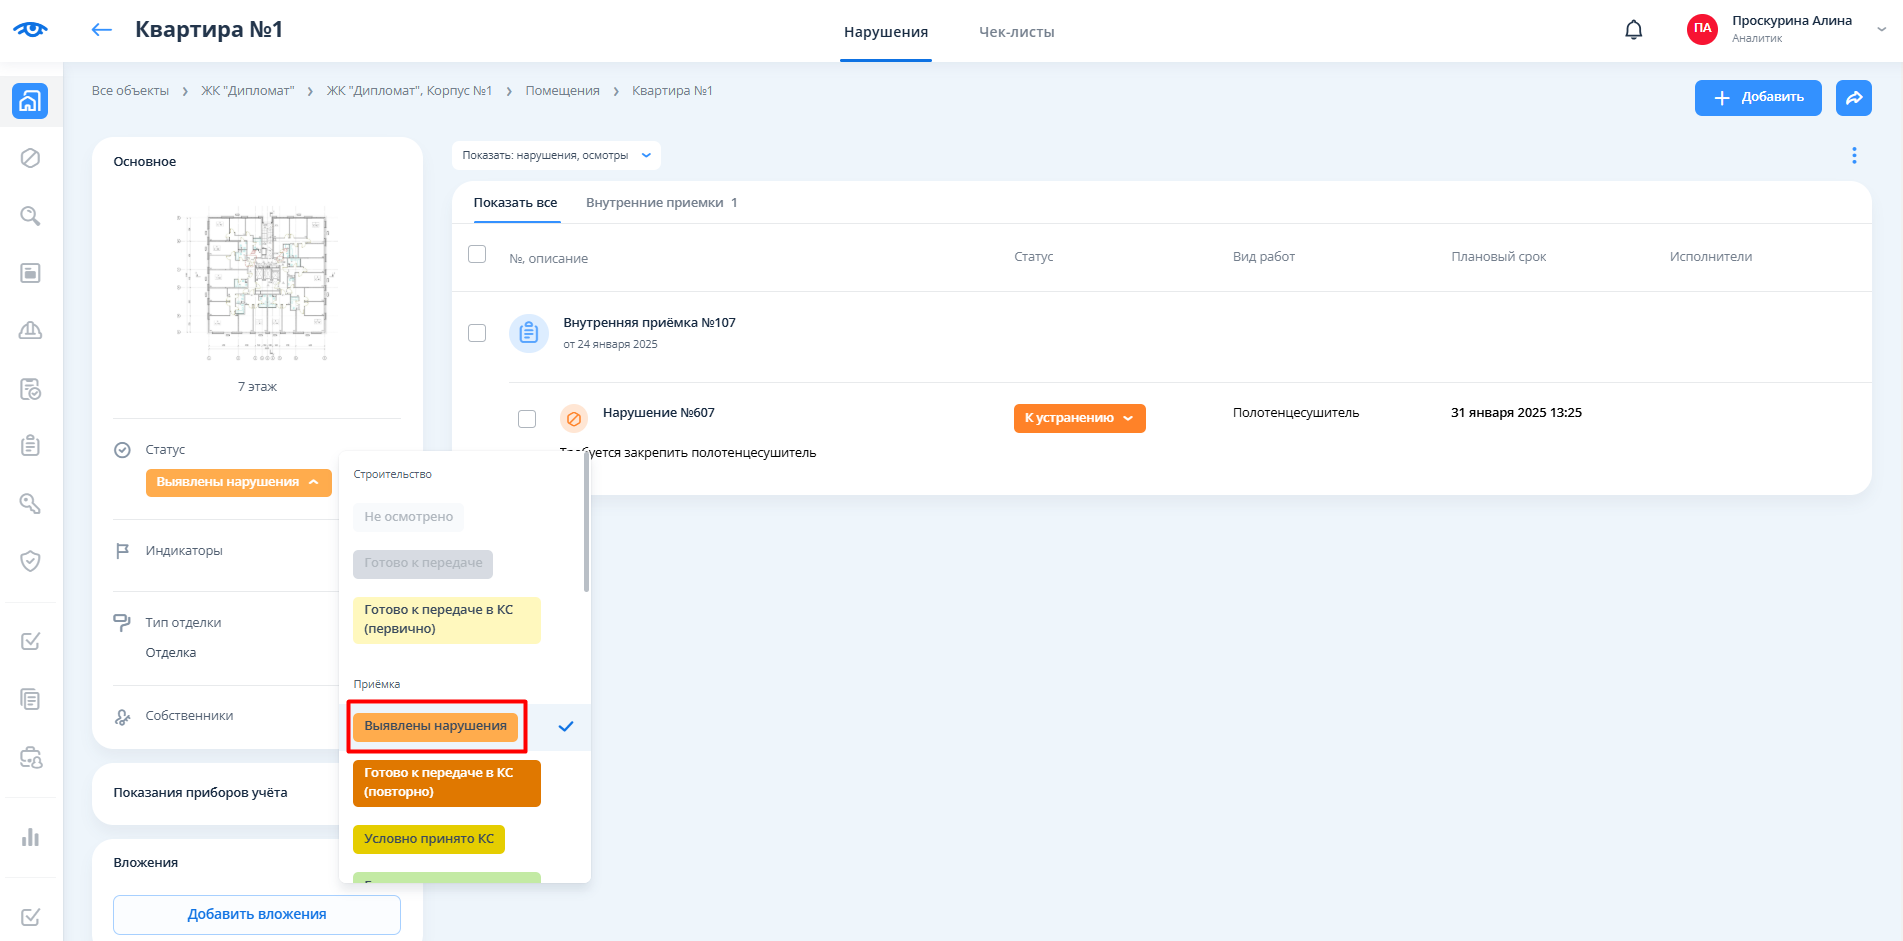The width and height of the screenshot is (1903, 941).
Task: Switch to the Чек-листы tab
Action: pyautogui.click(x=1016, y=32)
